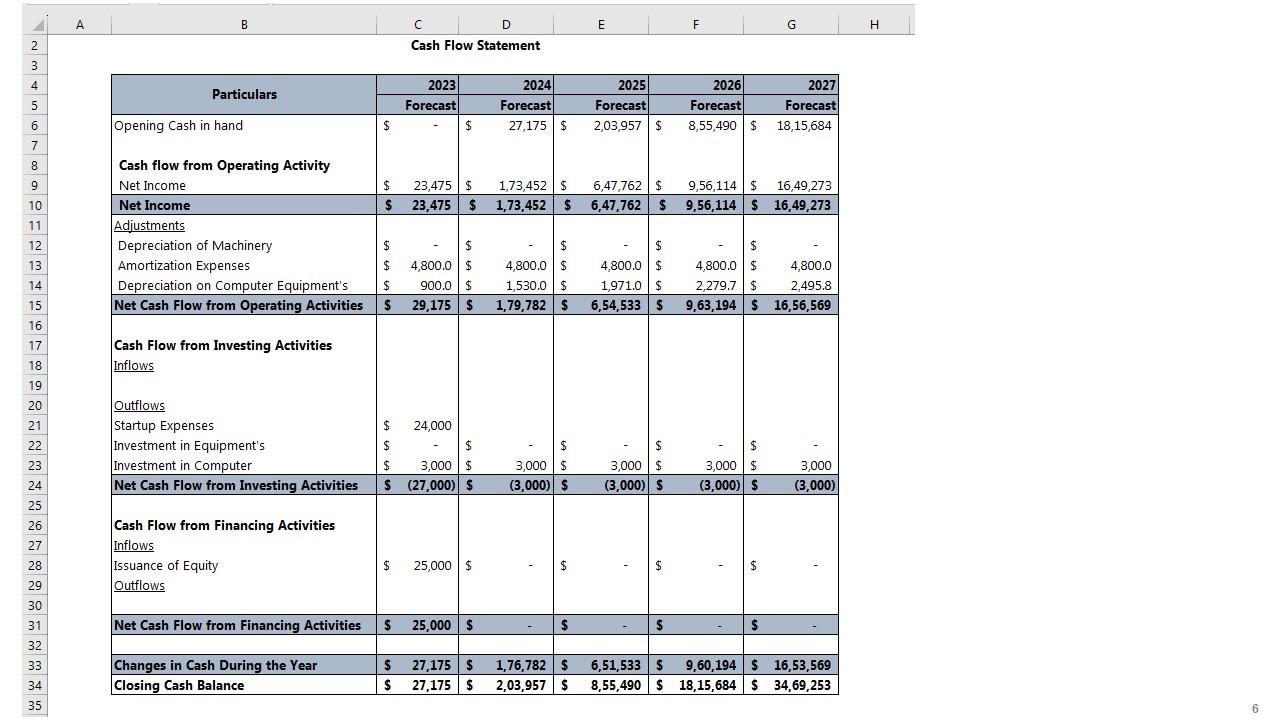Click the select-all corner triangle
This screenshot has width=1280, height=720.
(x=37, y=25)
